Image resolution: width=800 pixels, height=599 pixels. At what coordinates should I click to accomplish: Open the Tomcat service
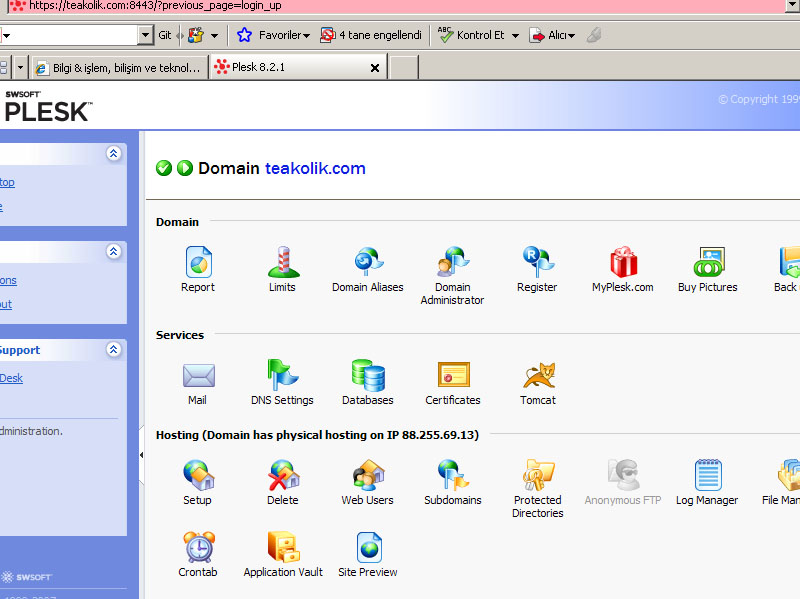[x=539, y=376]
